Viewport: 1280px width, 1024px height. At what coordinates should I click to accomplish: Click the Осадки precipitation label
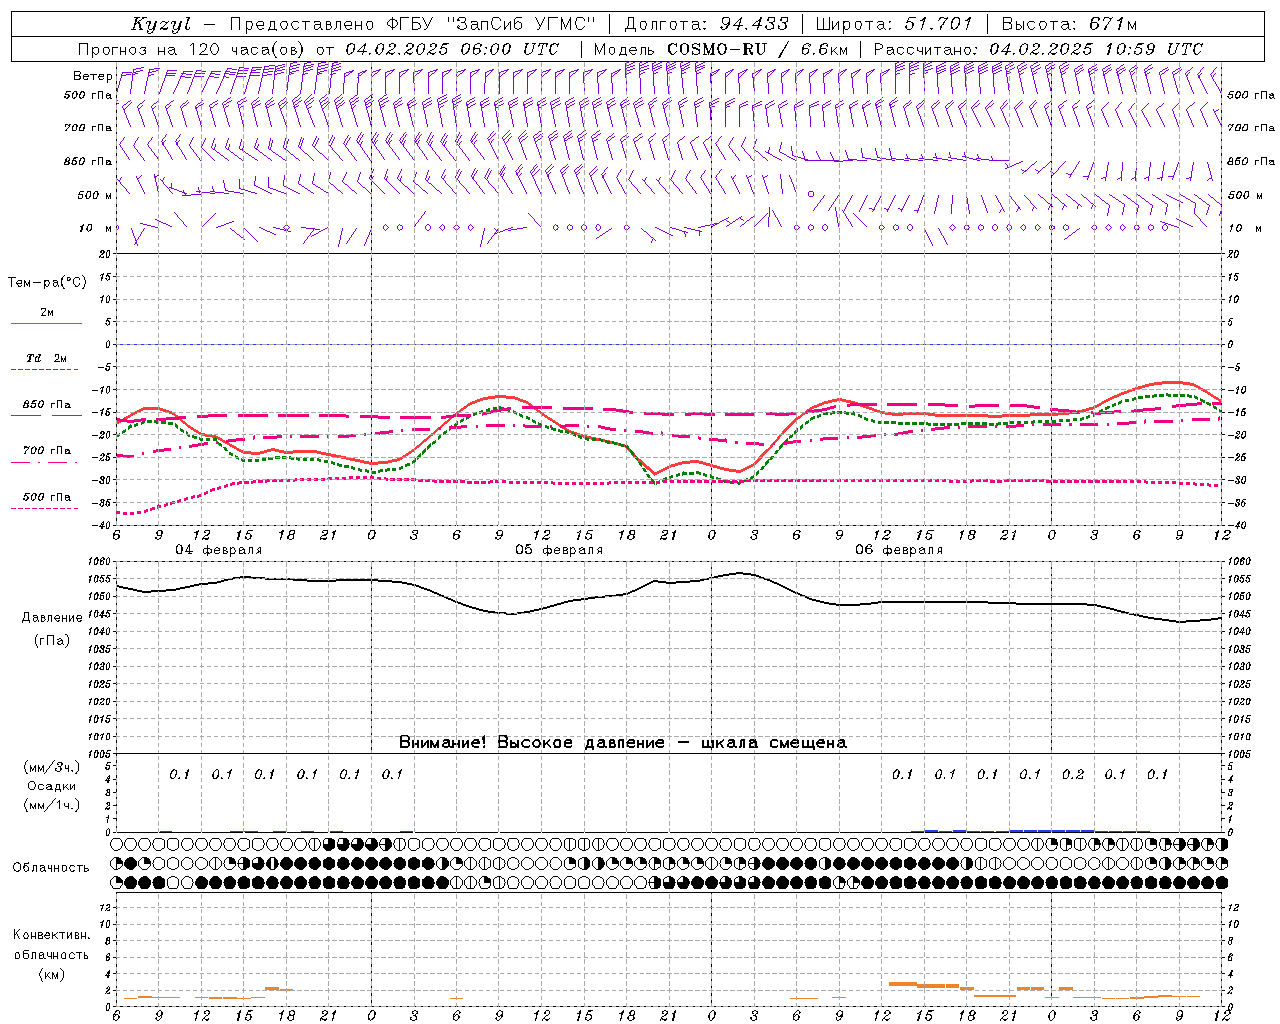(52, 786)
